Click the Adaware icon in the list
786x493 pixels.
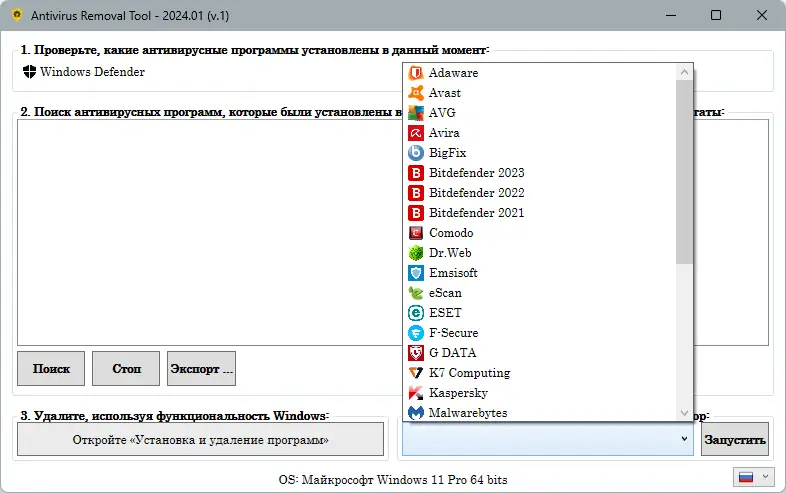[x=416, y=73]
